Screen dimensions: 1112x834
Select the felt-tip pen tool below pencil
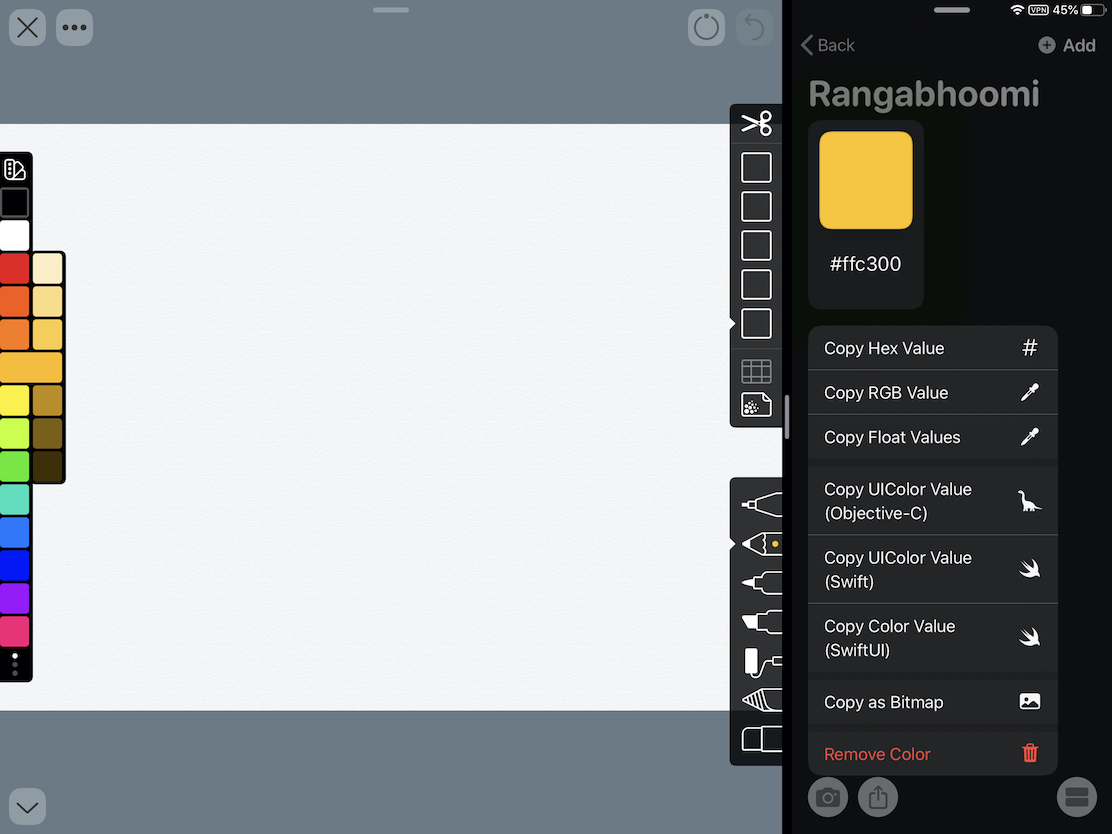pyautogui.click(x=762, y=583)
